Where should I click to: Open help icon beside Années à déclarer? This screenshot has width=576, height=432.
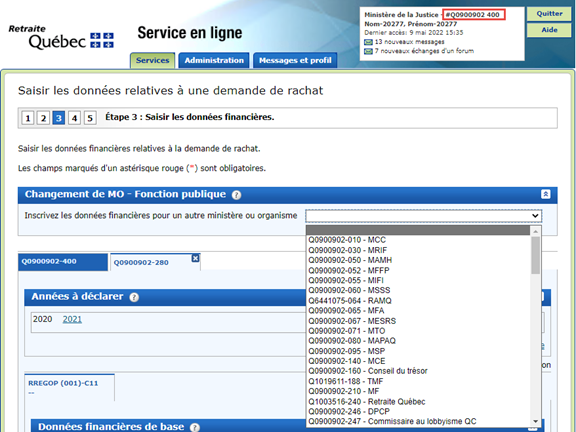point(134,297)
